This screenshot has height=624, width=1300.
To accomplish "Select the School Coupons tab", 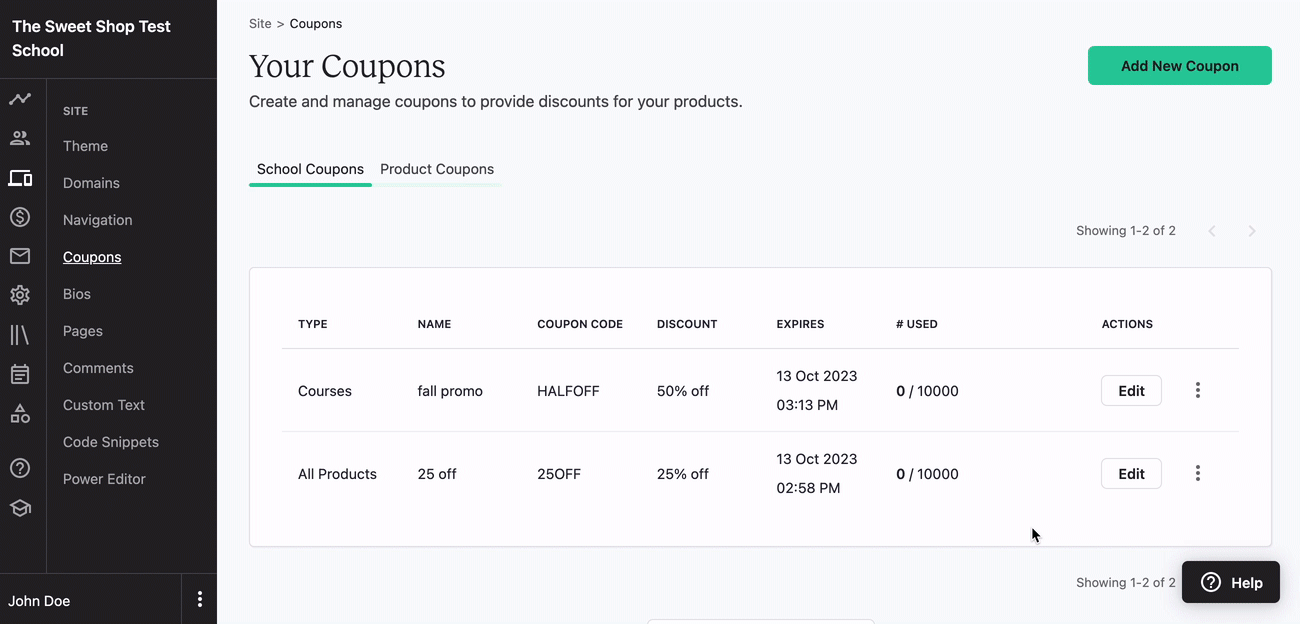I will coord(310,169).
